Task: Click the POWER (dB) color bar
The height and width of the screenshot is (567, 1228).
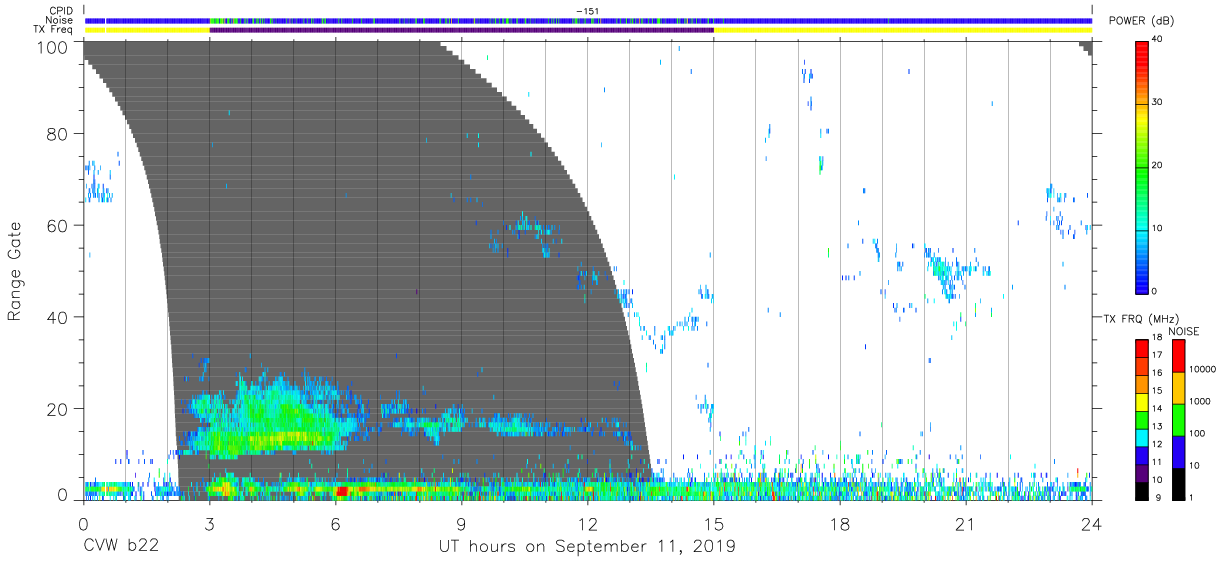Action: (x=1142, y=166)
